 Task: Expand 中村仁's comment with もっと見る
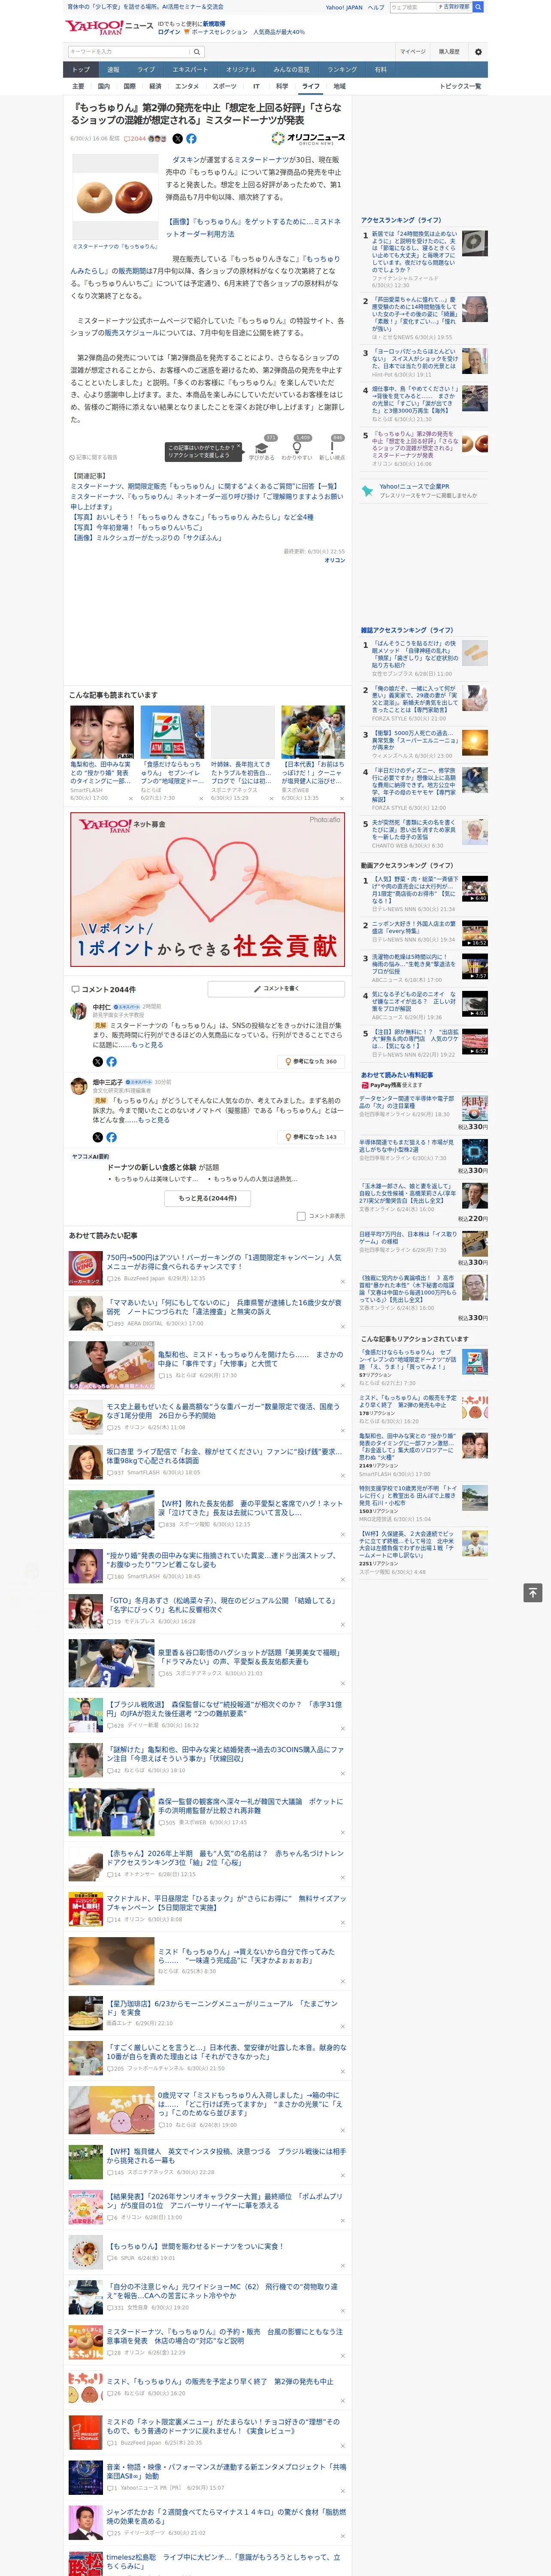coord(147,1045)
